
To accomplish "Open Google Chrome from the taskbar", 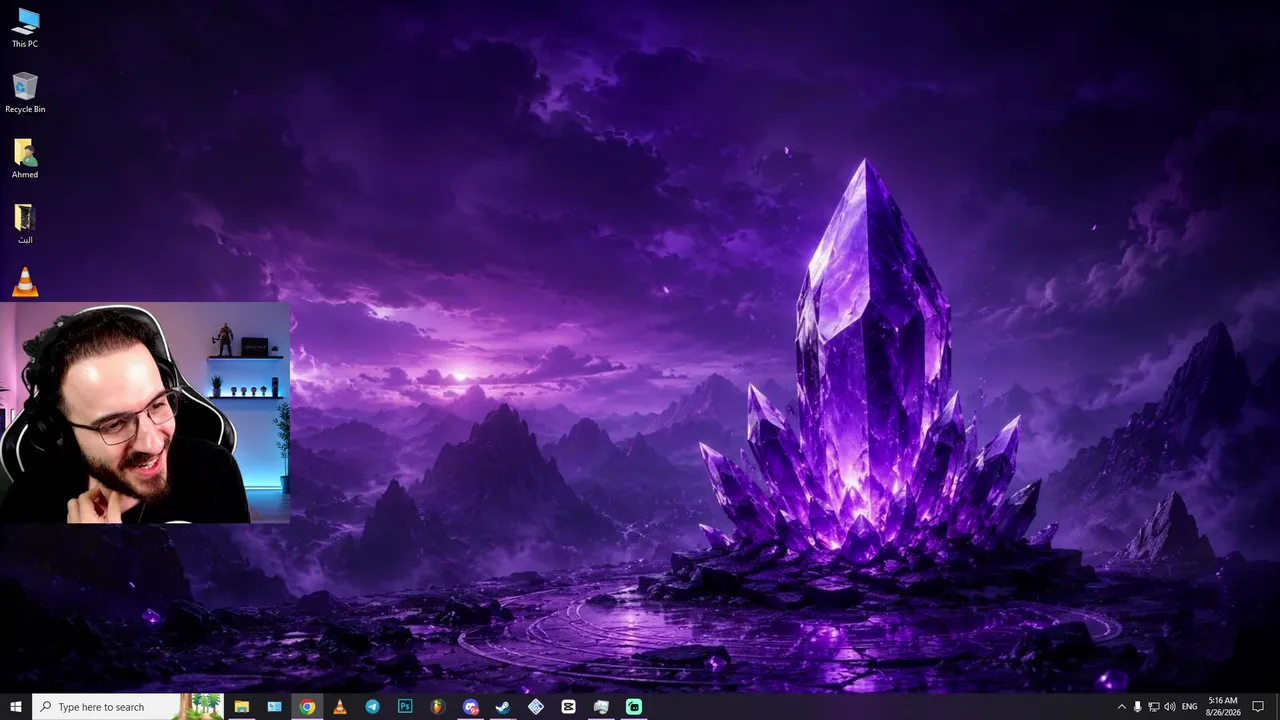I will [307, 707].
